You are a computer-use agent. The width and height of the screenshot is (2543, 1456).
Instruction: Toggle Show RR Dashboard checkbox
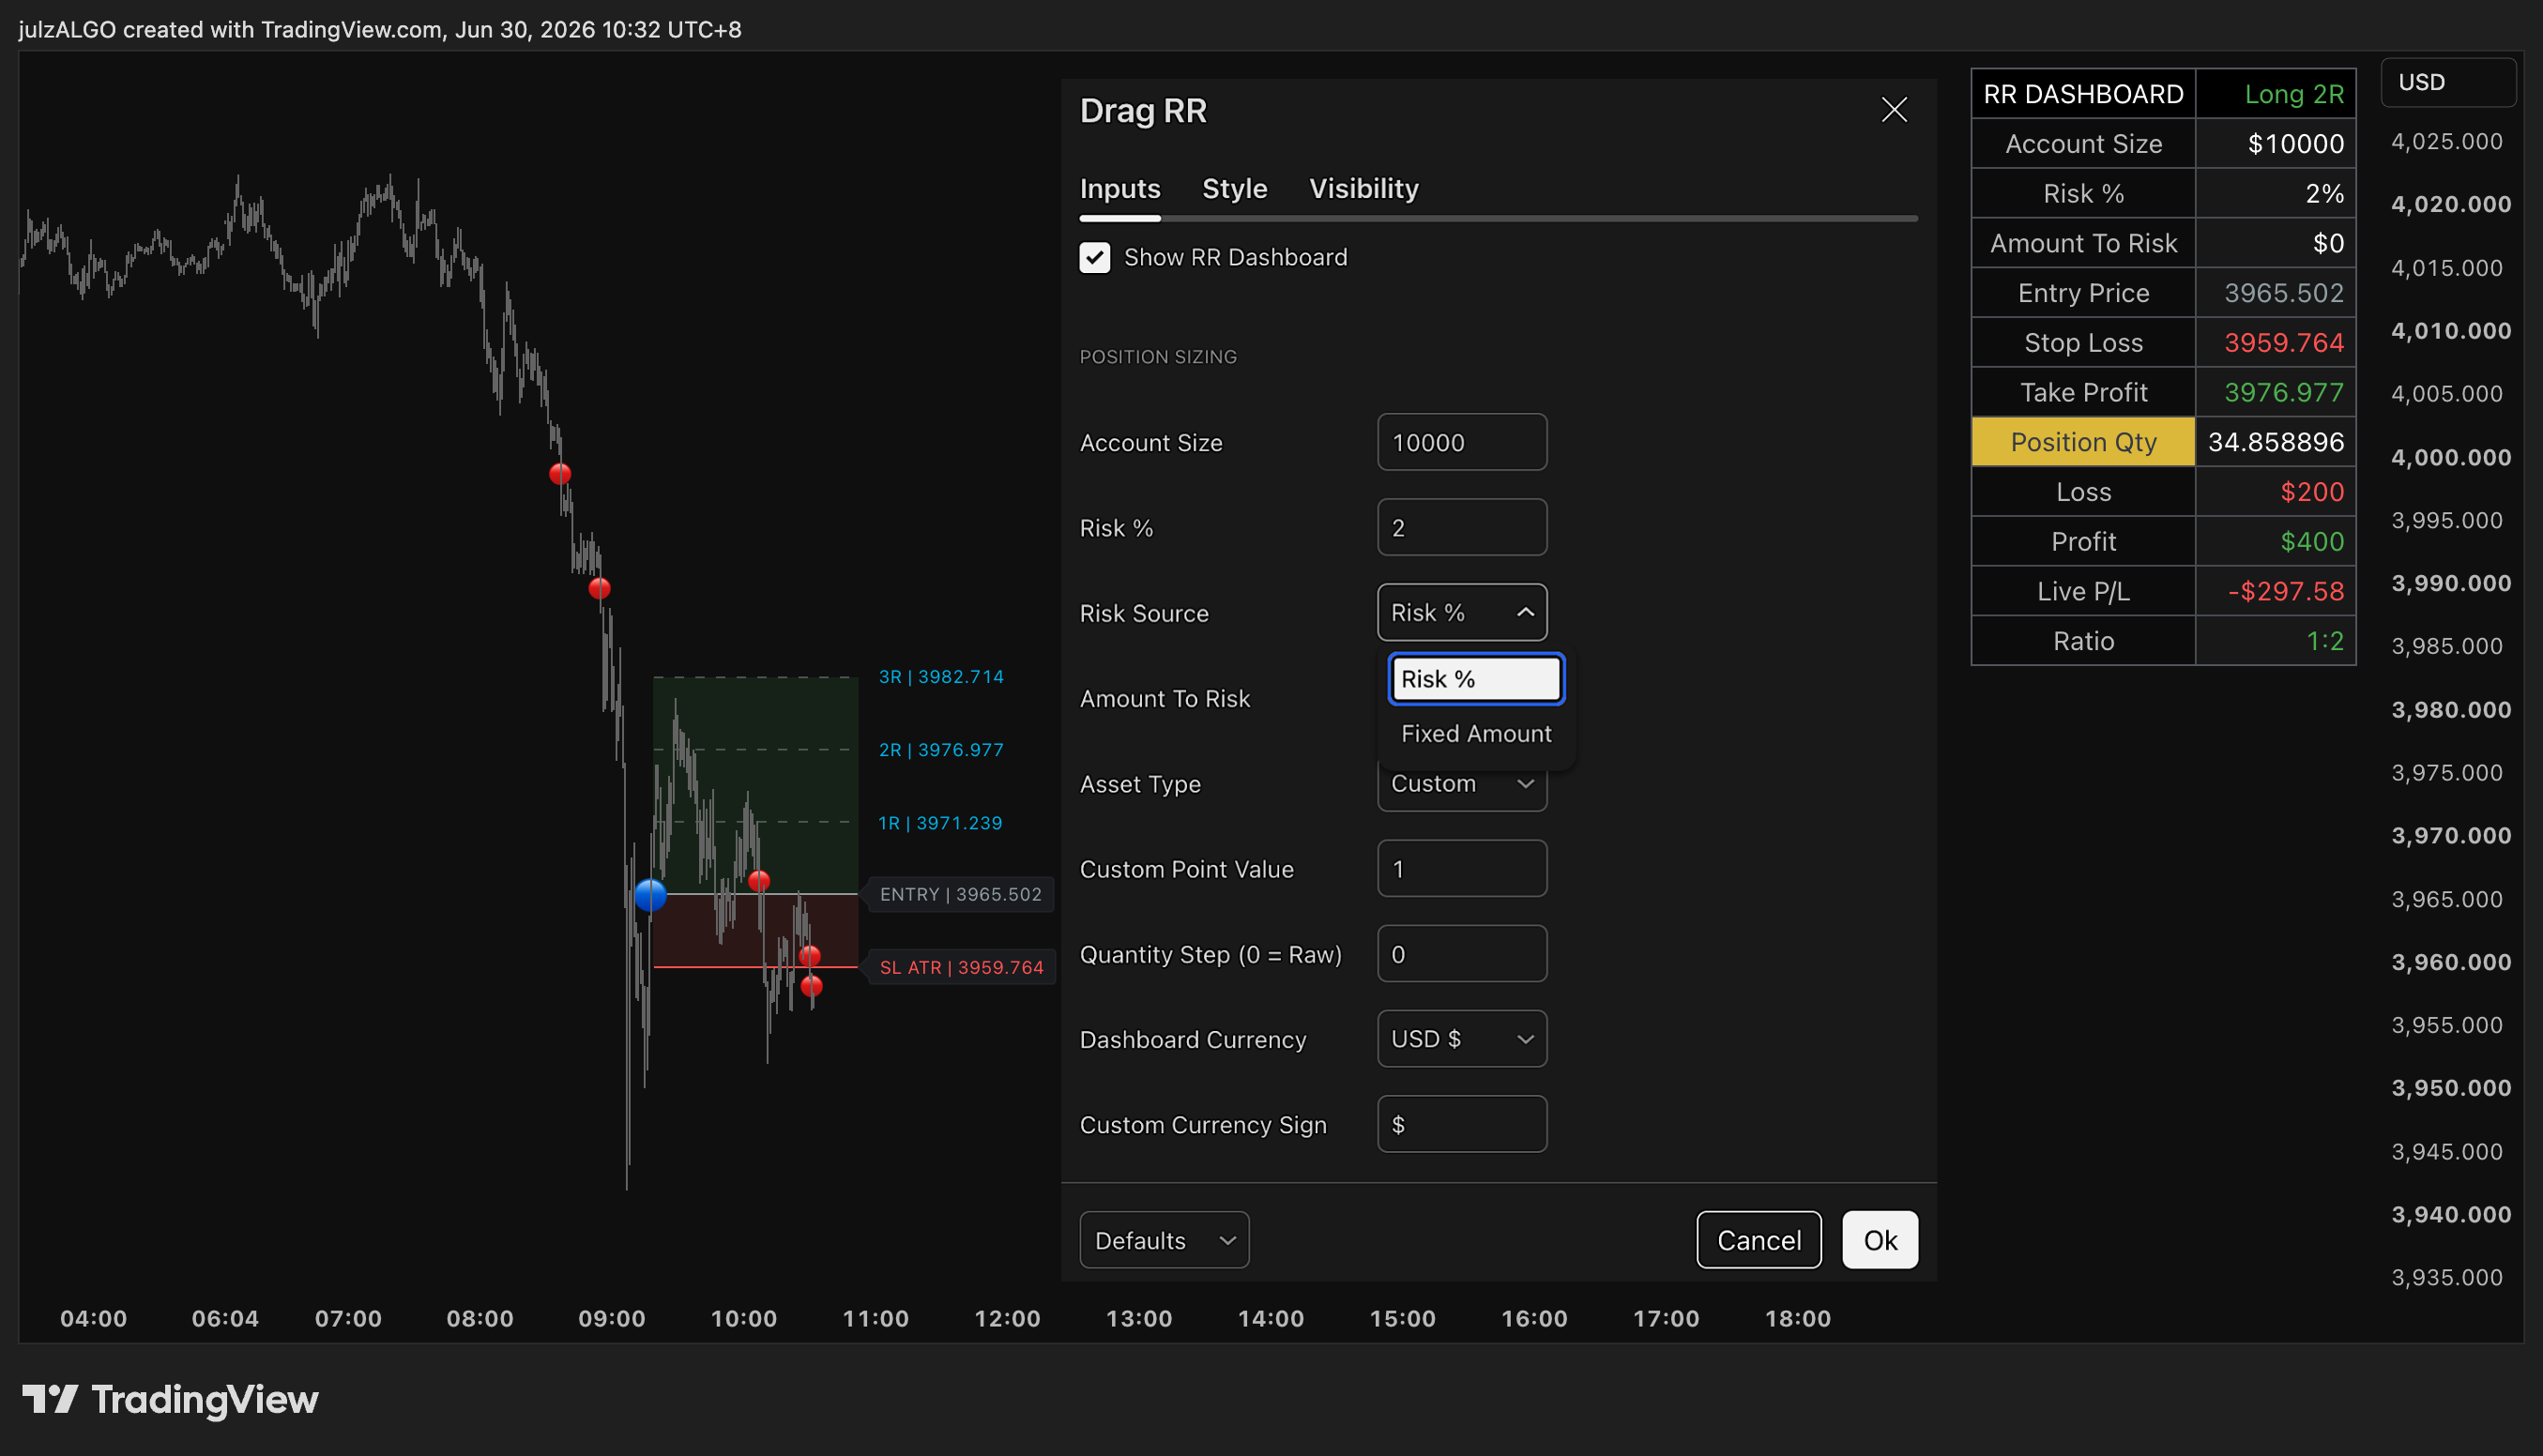point(1095,257)
